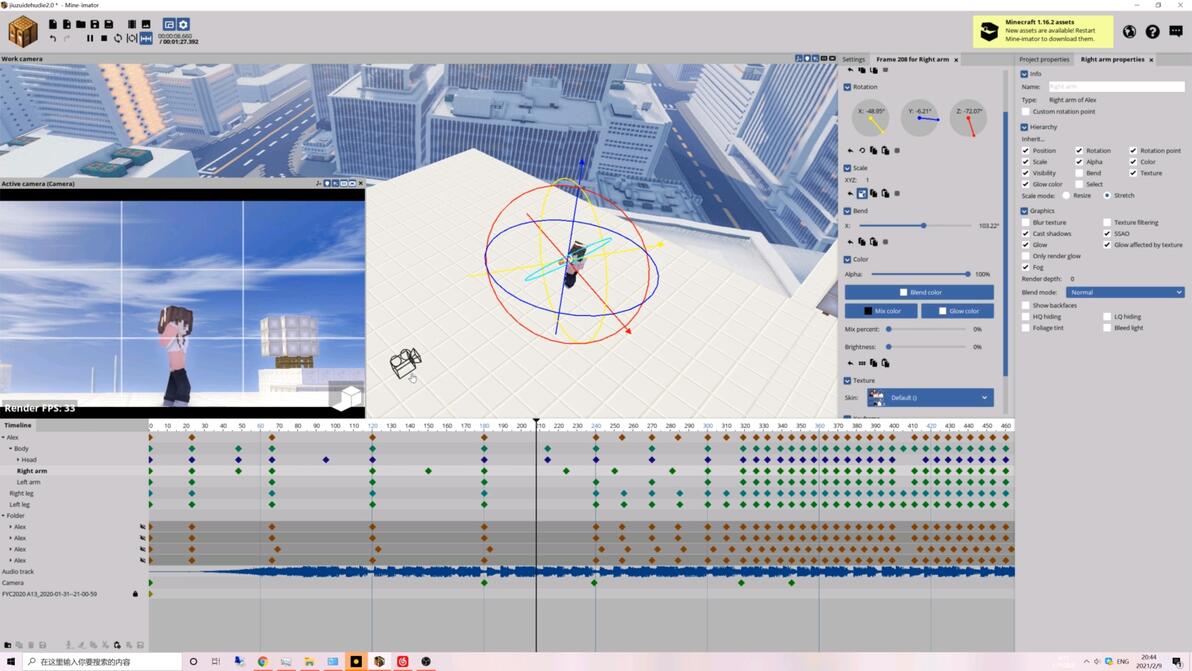Click the Export image icon
1192x671 pixels.
tap(146, 24)
